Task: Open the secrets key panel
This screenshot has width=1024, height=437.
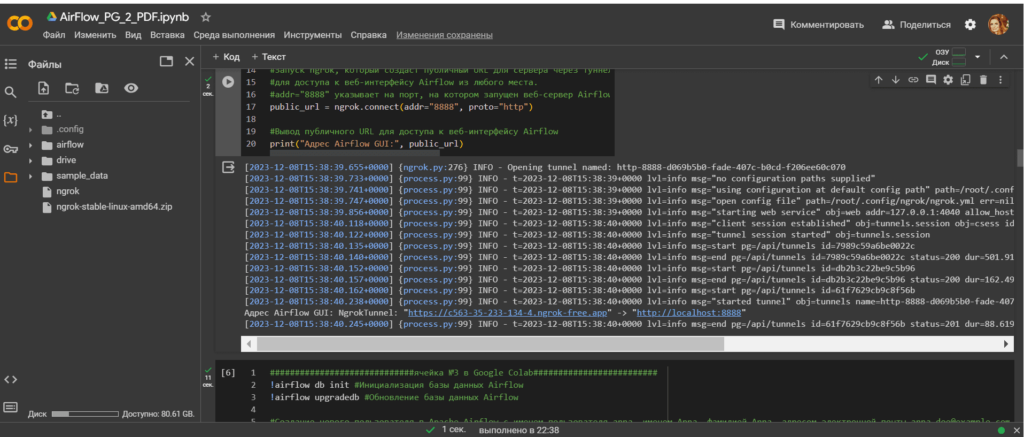Action: [10, 149]
